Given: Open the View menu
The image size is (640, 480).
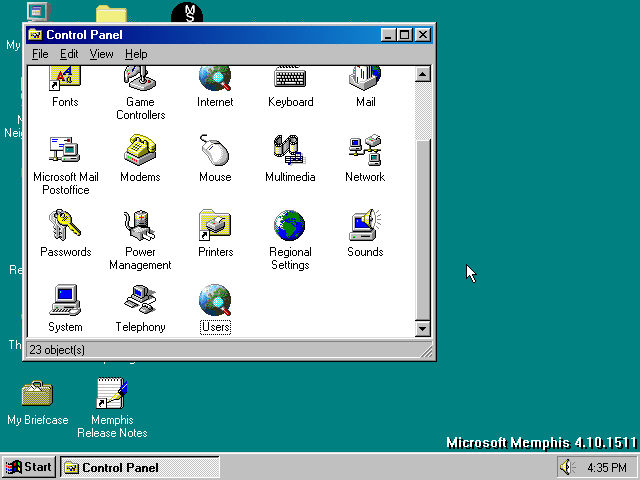Looking at the screenshot, I should click(x=101, y=54).
